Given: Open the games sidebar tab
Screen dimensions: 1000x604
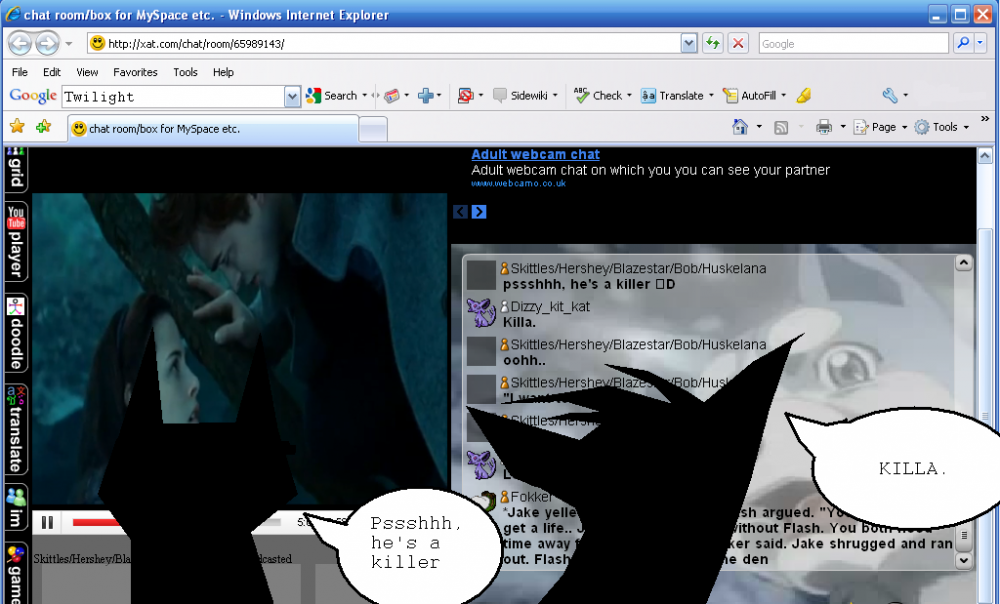Looking at the screenshot, I should coord(16,573).
